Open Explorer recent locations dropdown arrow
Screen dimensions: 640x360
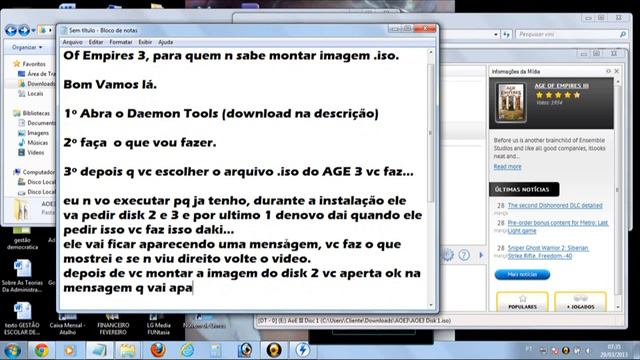point(33,31)
